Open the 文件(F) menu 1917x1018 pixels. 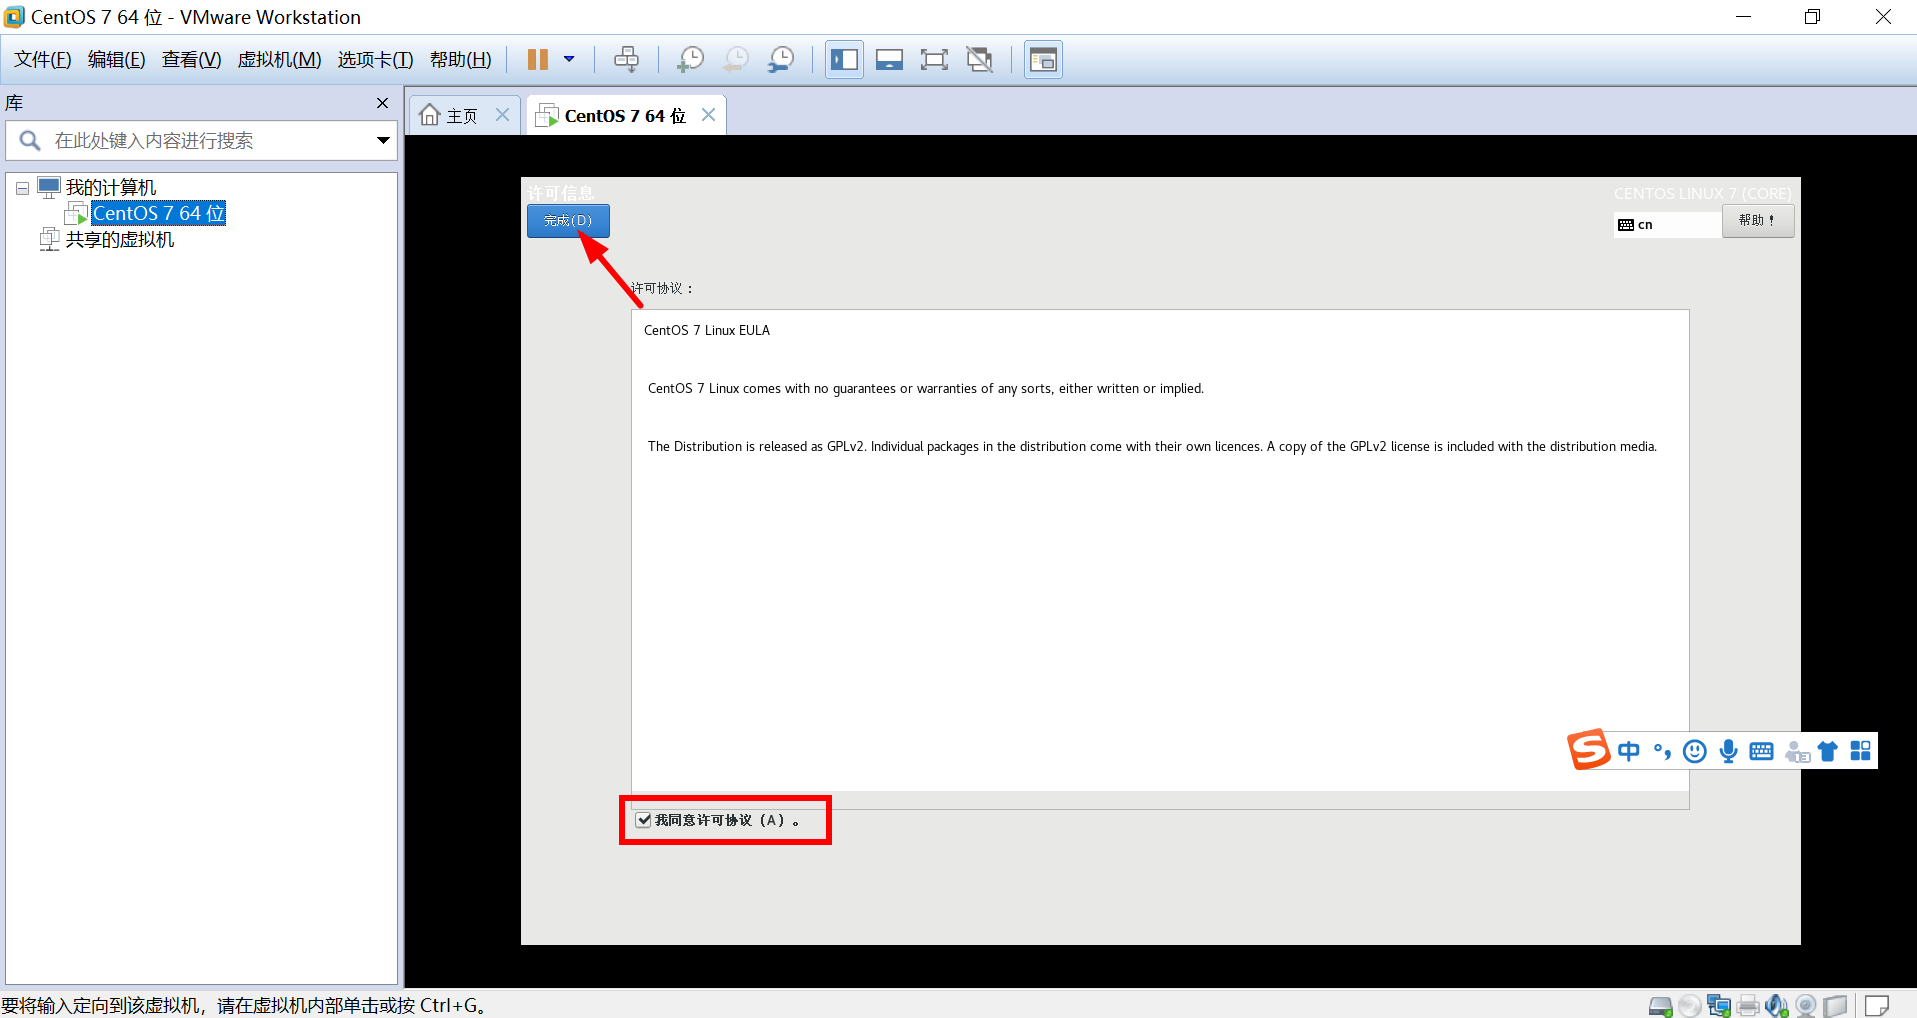(43, 60)
